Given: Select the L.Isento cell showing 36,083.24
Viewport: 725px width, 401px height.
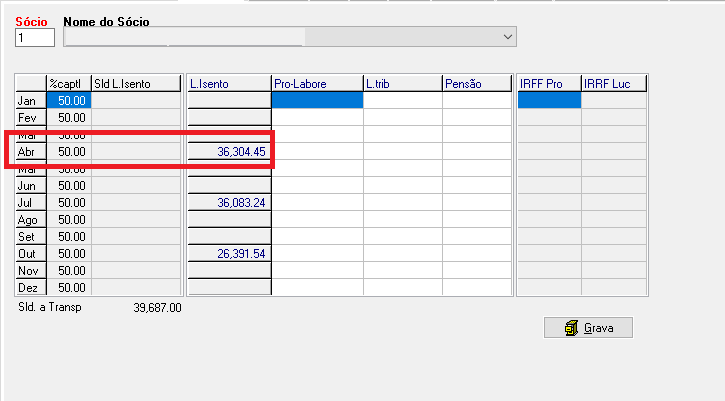Looking at the screenshot, I should 229,202.
